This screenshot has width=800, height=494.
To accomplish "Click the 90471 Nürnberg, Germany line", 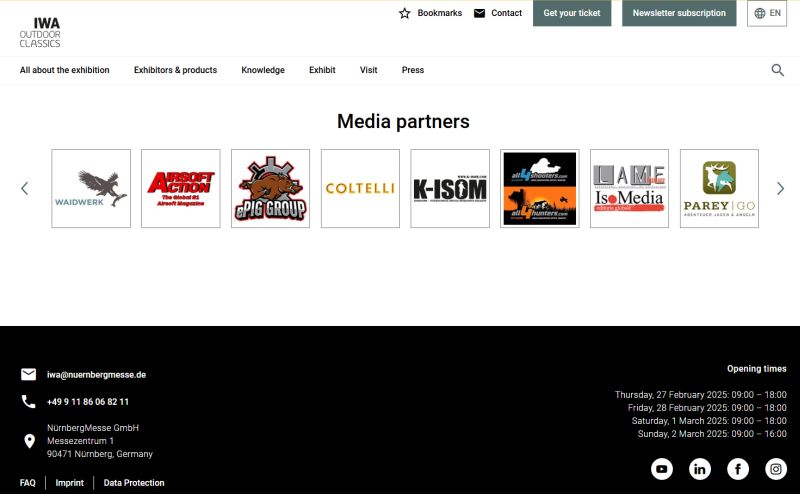I will 99,454.
